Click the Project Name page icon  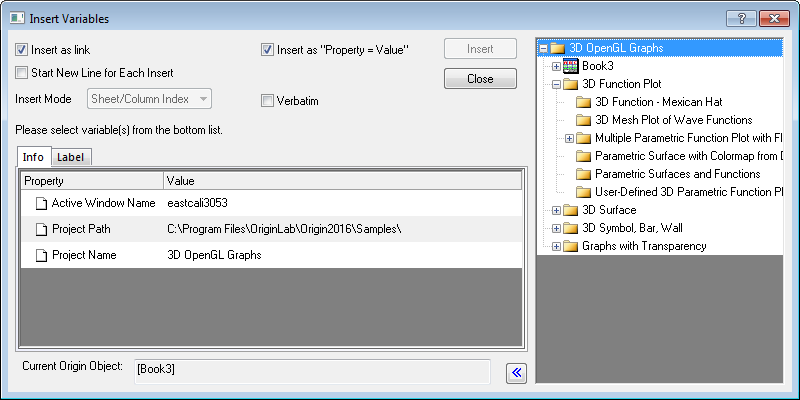[x=41, y=255]
